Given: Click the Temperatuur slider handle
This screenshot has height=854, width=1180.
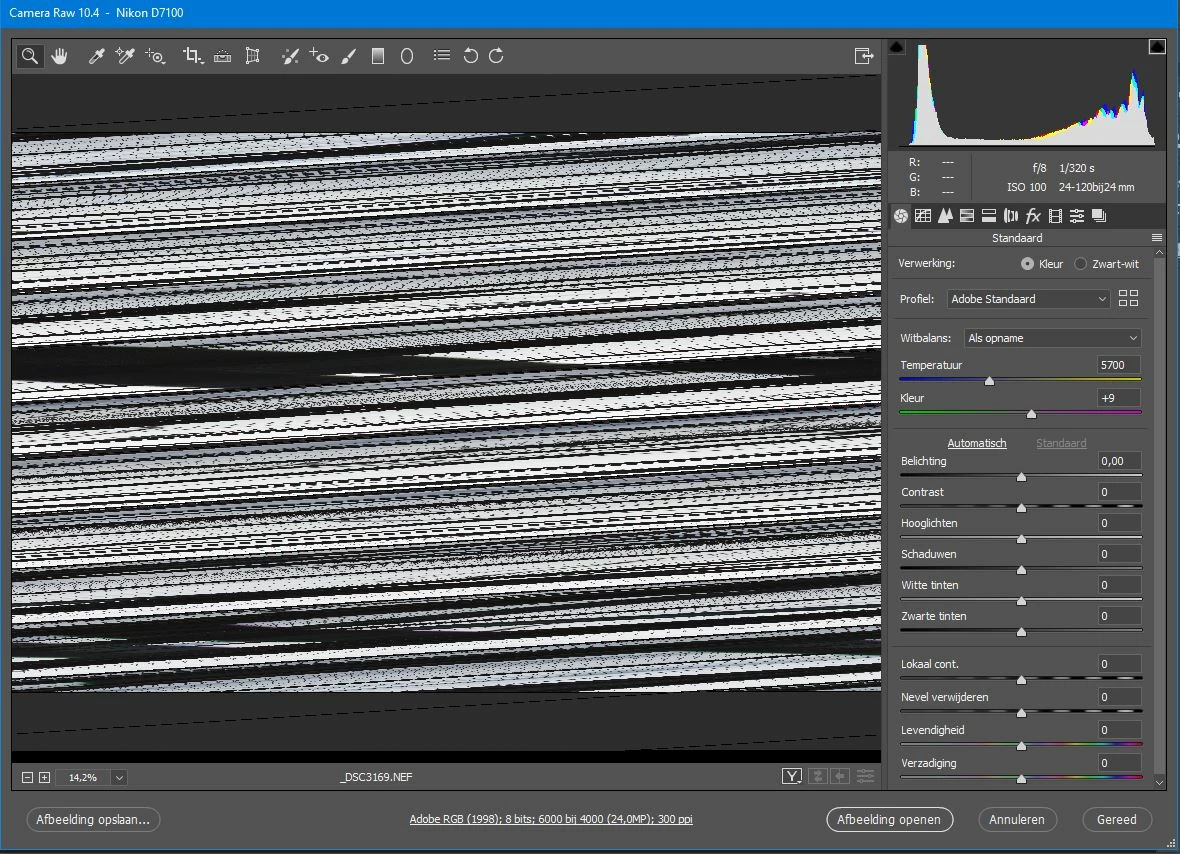Looking at the screenshot, I should 990,381.
